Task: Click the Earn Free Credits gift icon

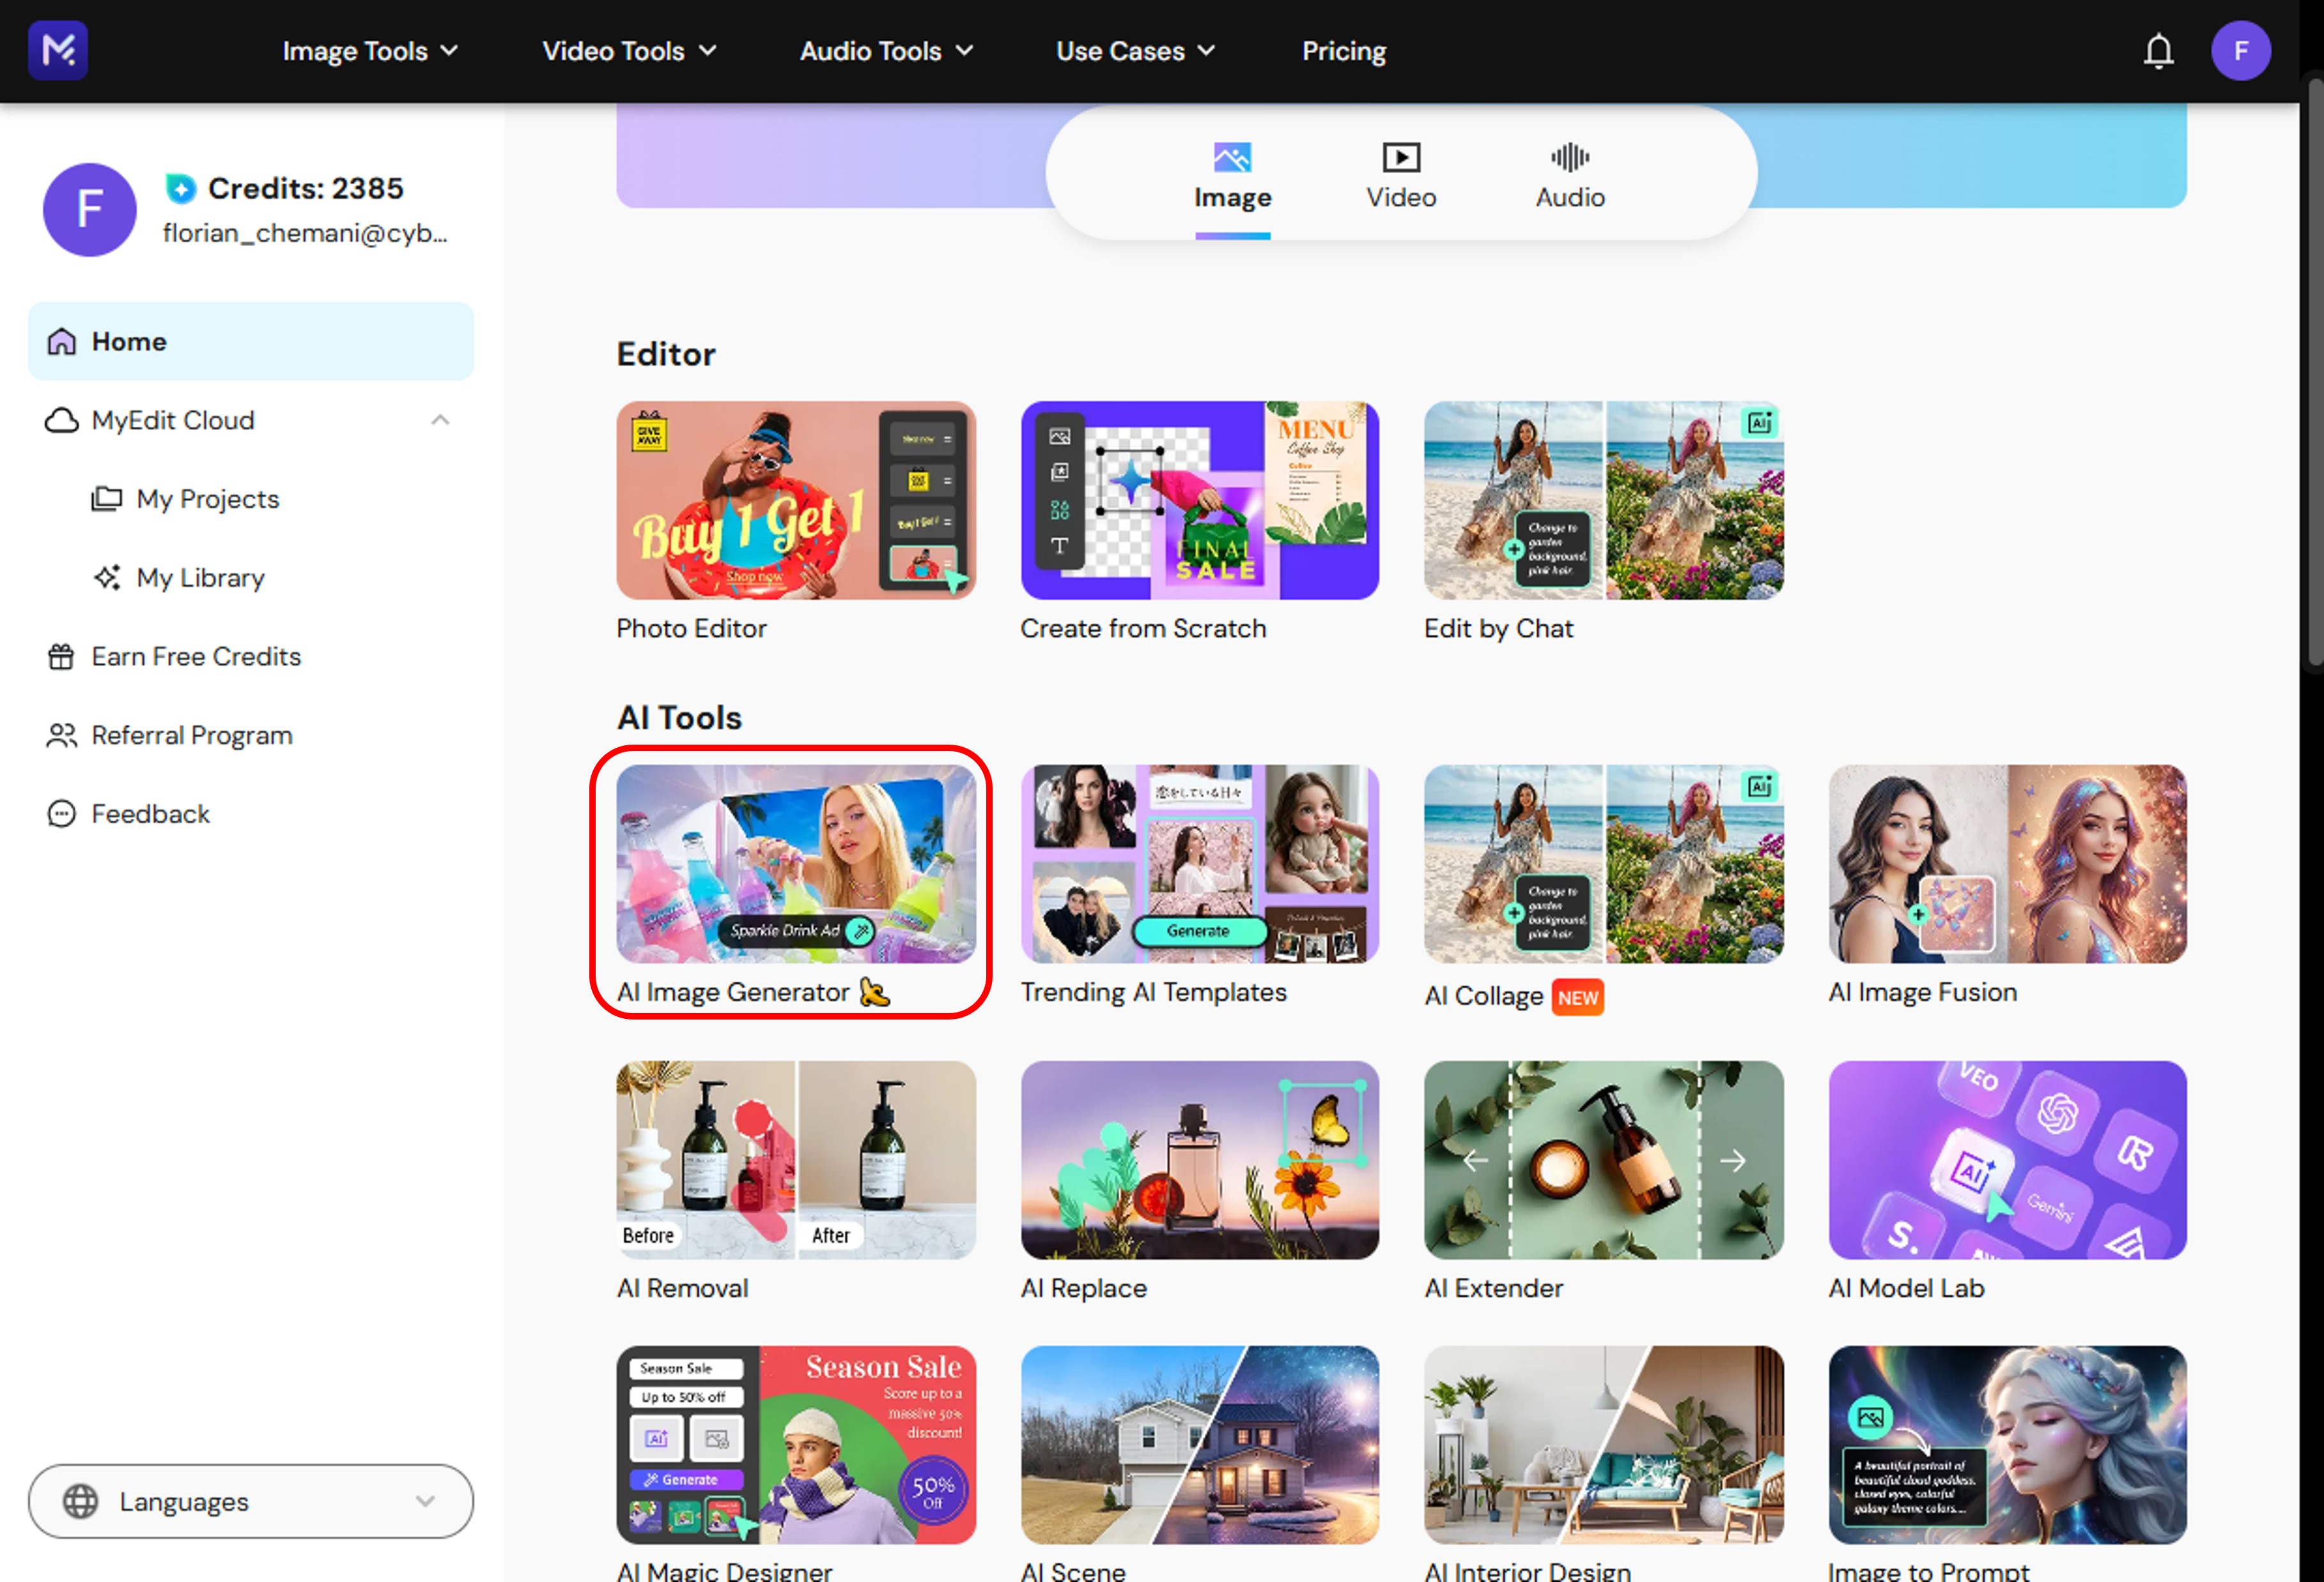Action: click(x=62, y=656)
